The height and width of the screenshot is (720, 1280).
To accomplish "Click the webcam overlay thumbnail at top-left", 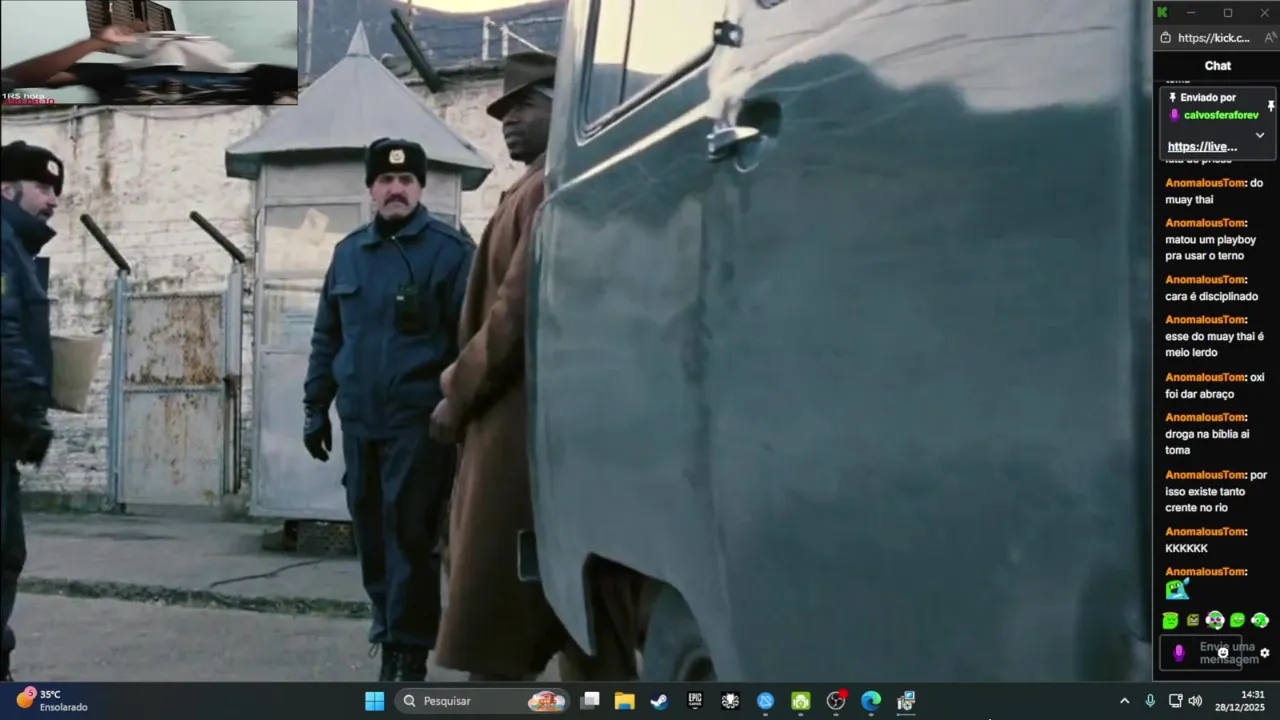I will [x=149, y=52].
